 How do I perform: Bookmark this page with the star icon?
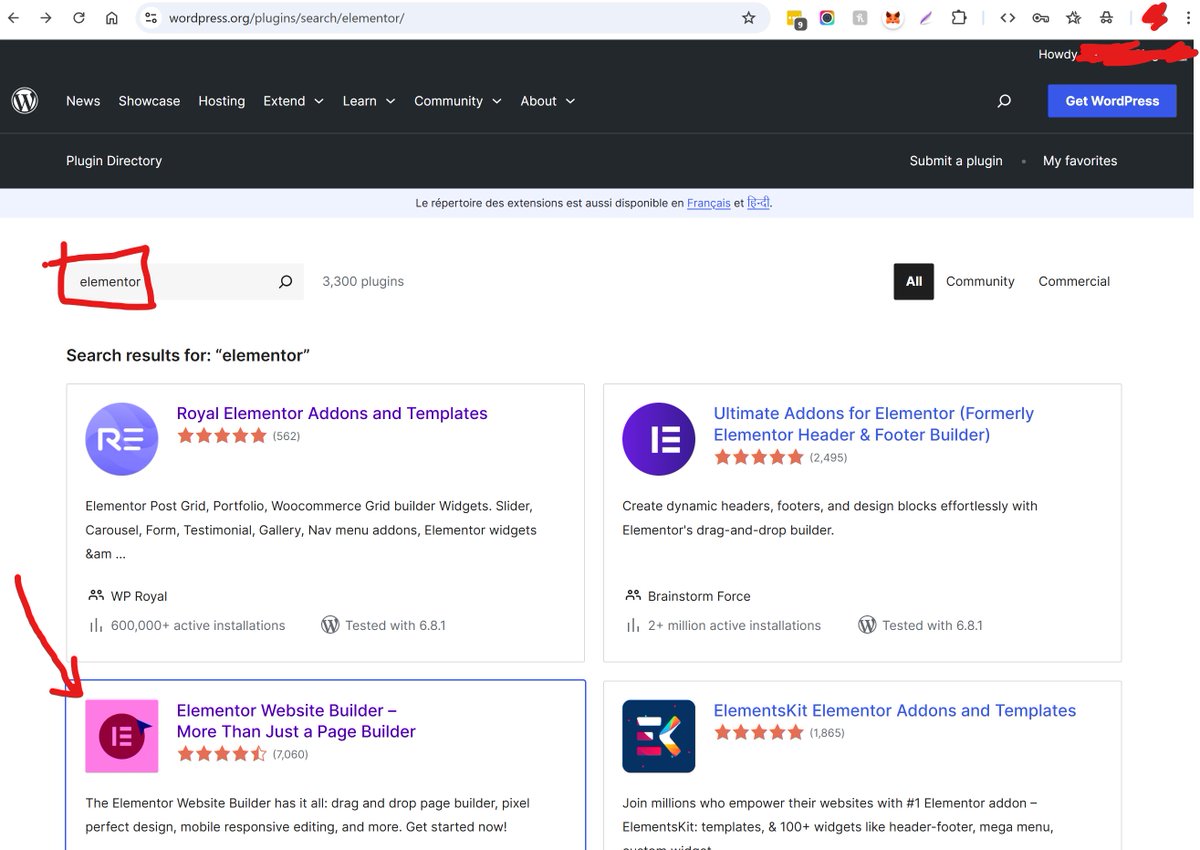point(748,18)
